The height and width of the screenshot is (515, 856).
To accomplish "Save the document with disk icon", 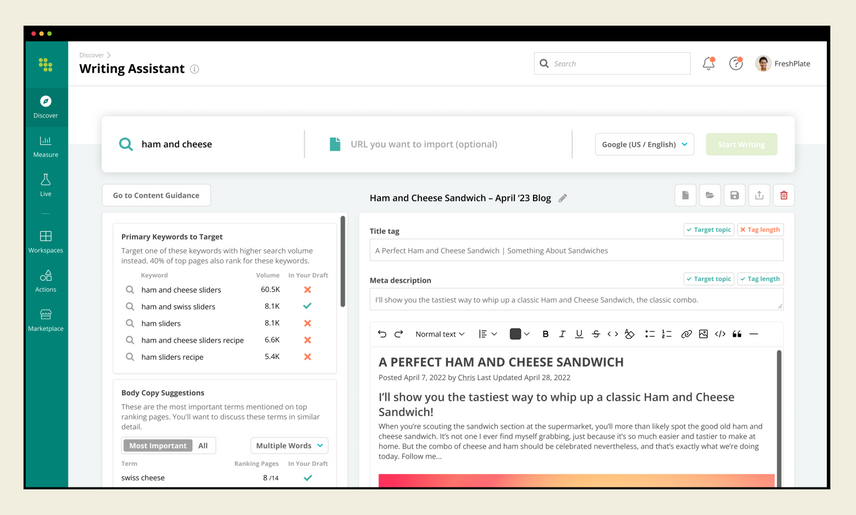I will coord(734,196).
